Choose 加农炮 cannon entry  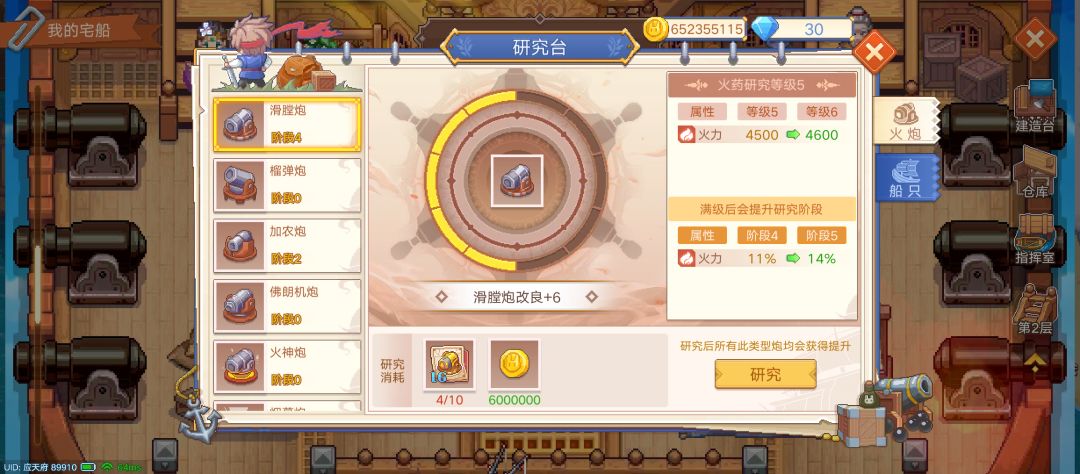coord(287,246)
